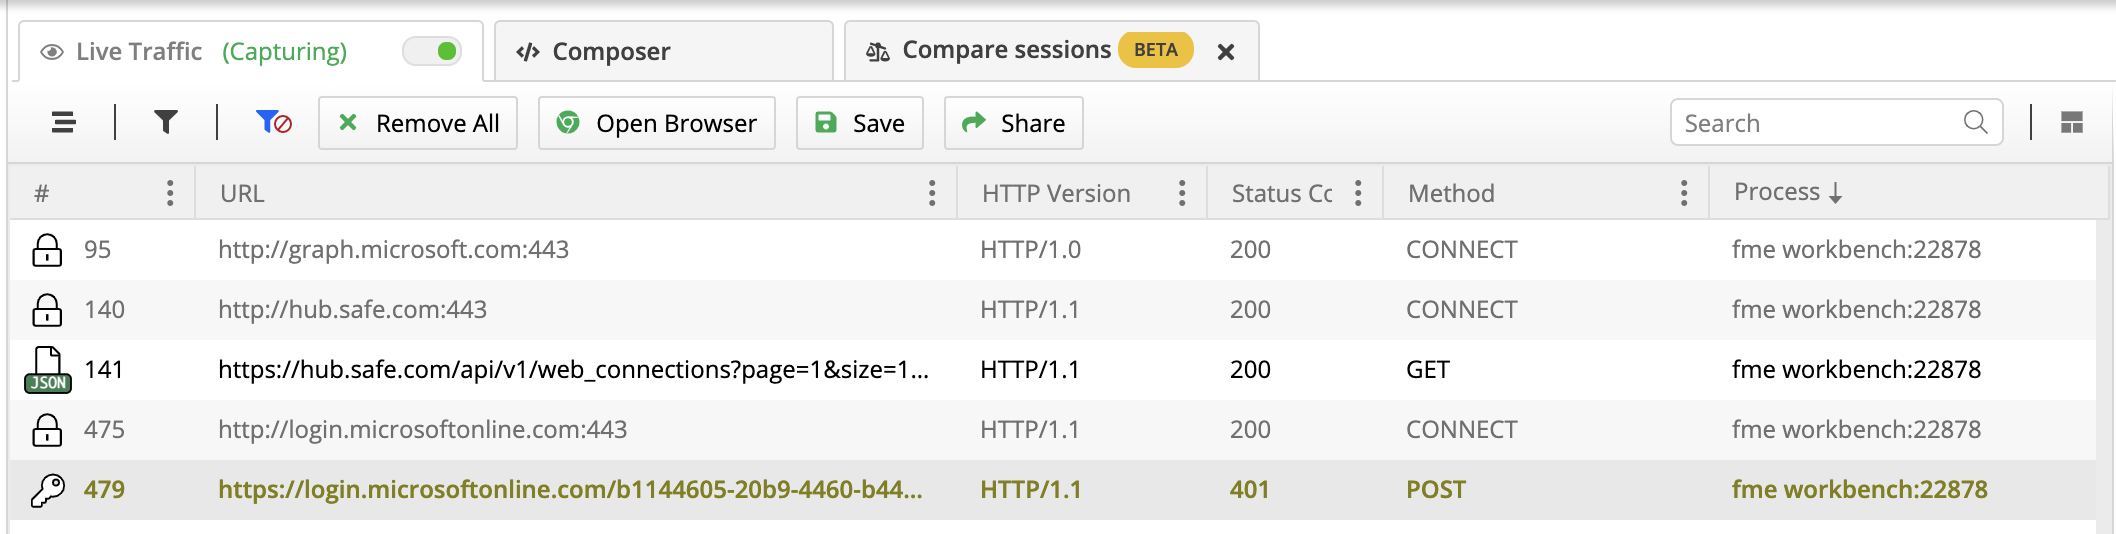Viewport: 2116px width, 534px height.
Task: Click the lock icon on row 140
Action: click(47, 309)
